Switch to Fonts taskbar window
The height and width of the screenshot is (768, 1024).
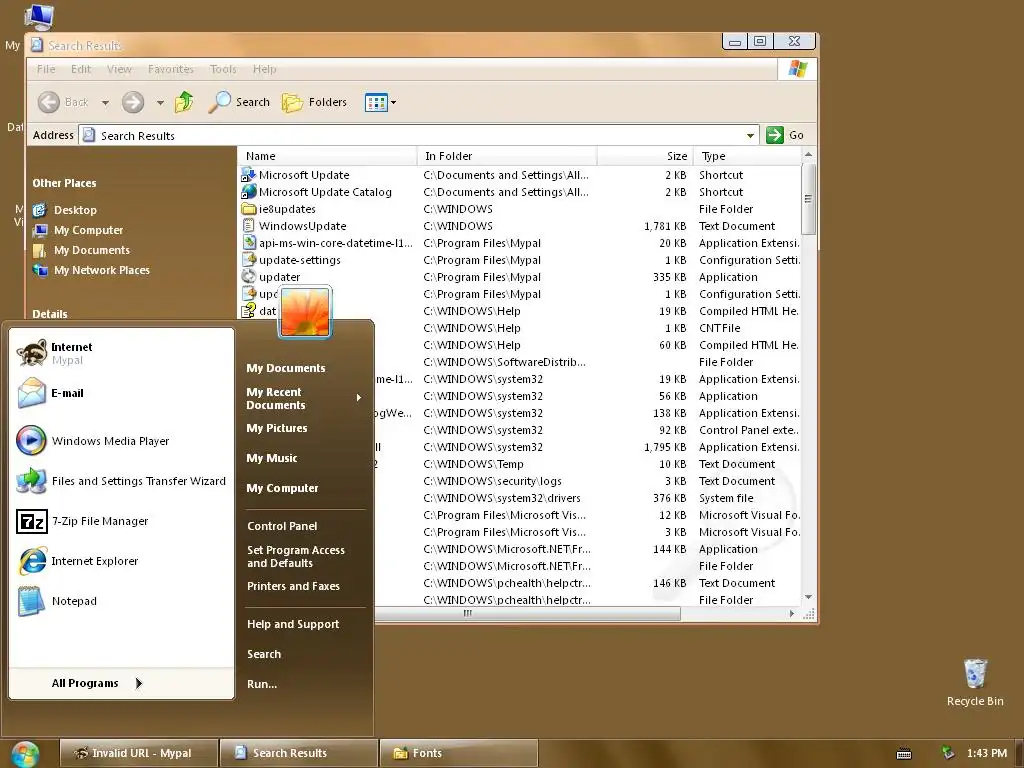[x=458, y=754]
